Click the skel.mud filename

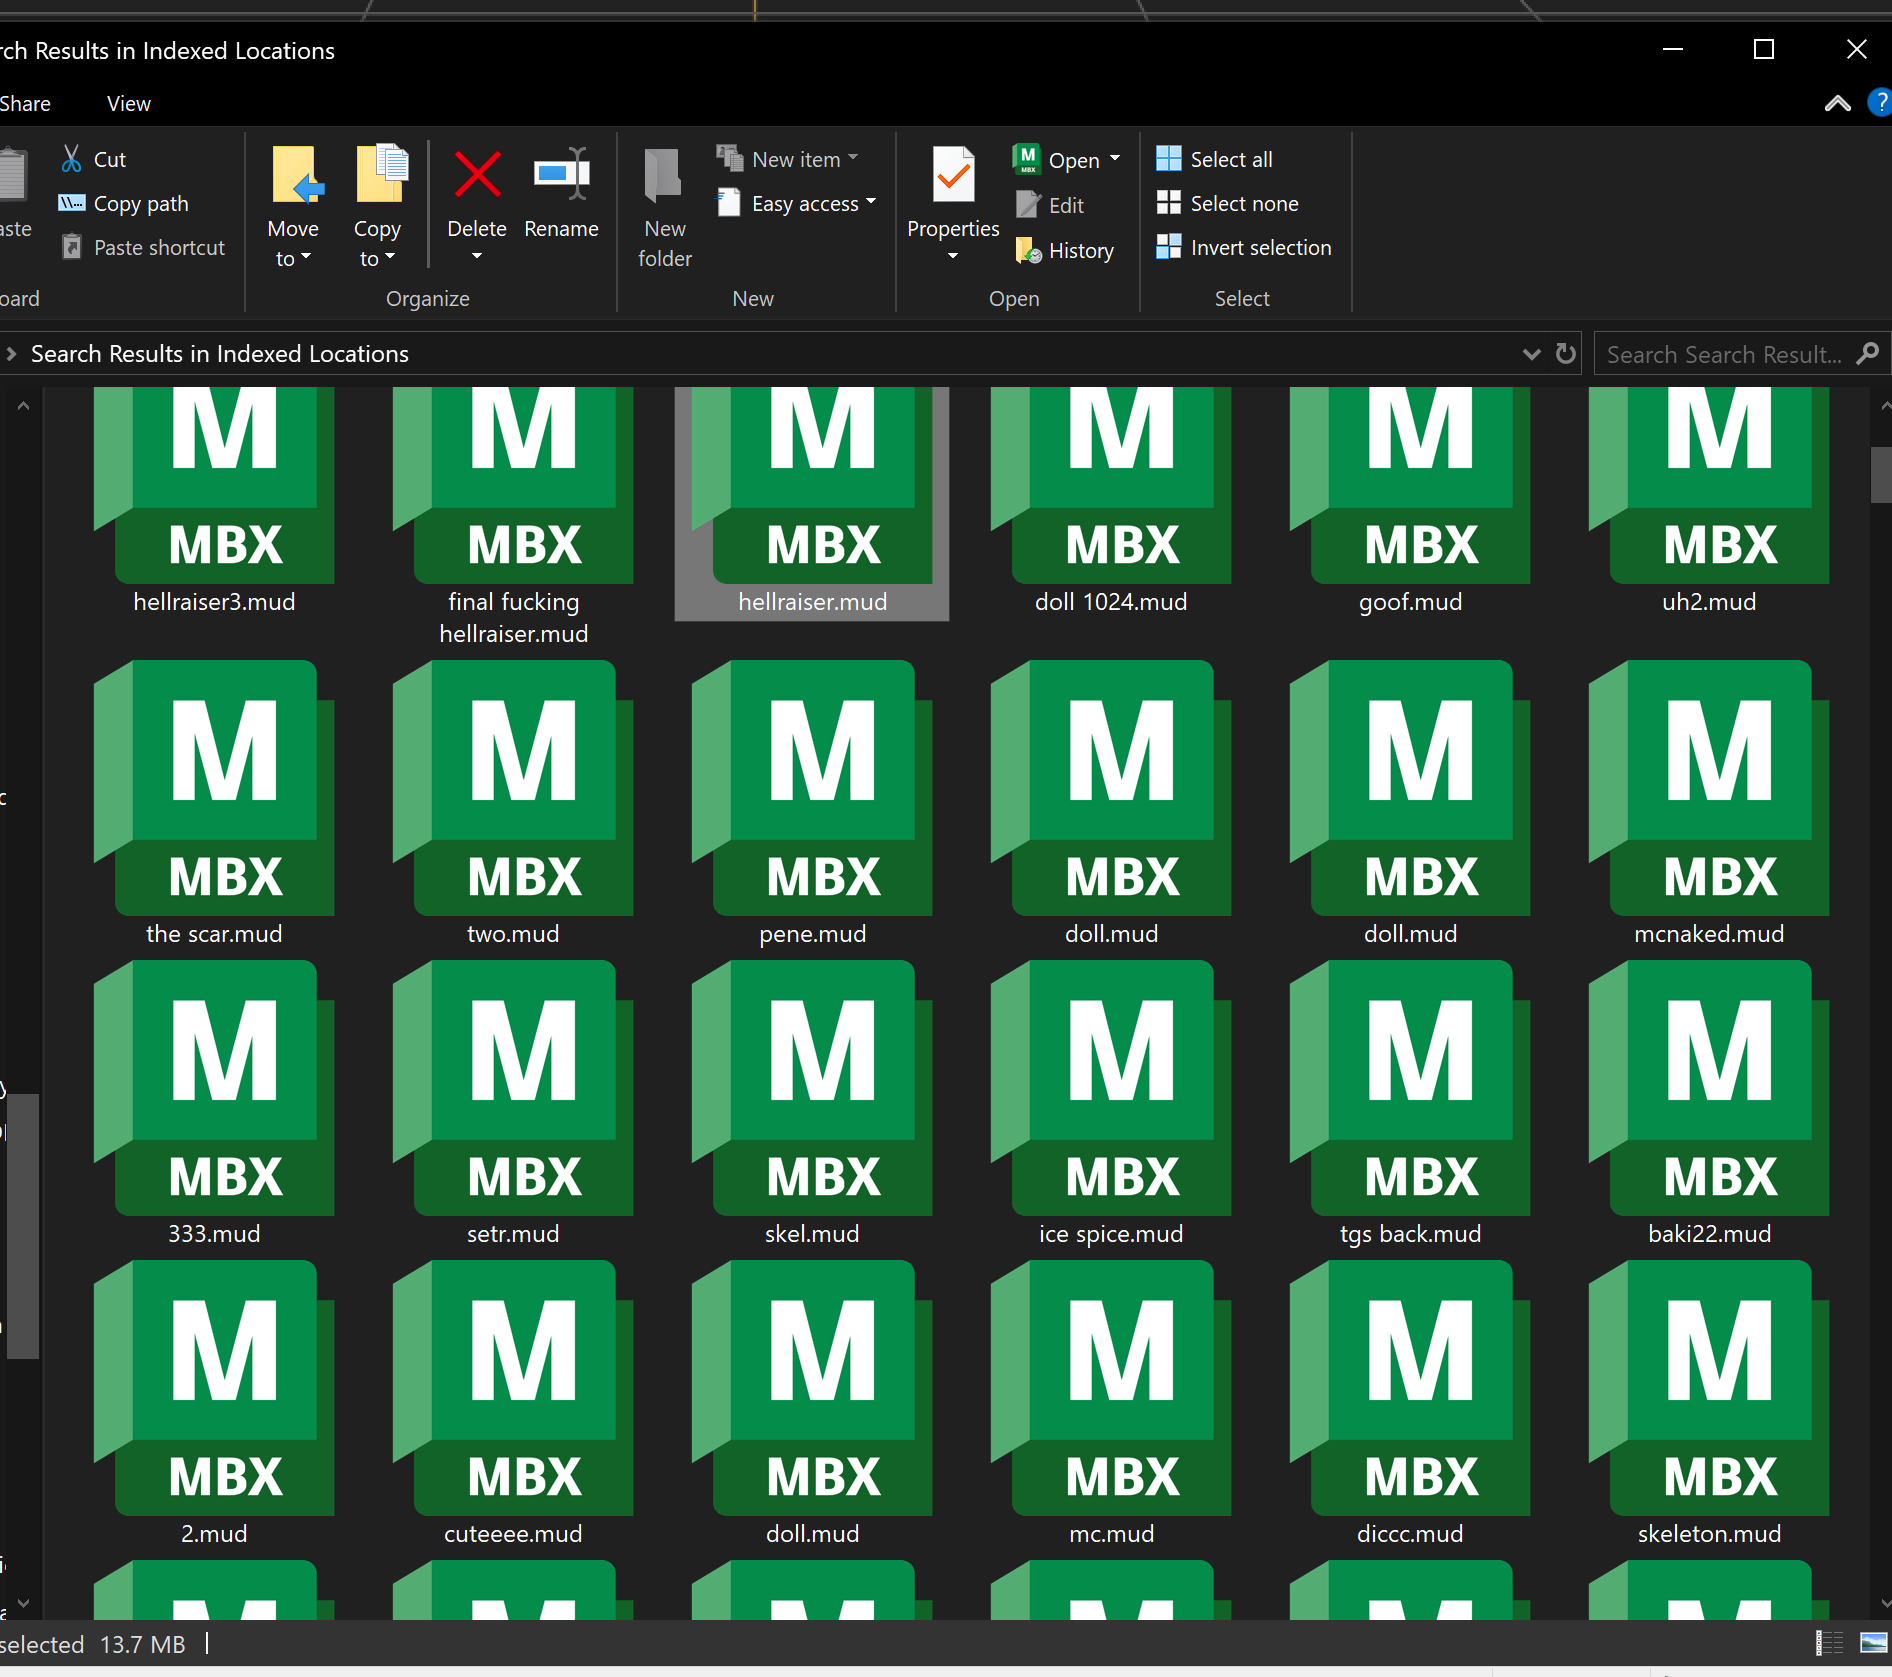point(812,1234)
